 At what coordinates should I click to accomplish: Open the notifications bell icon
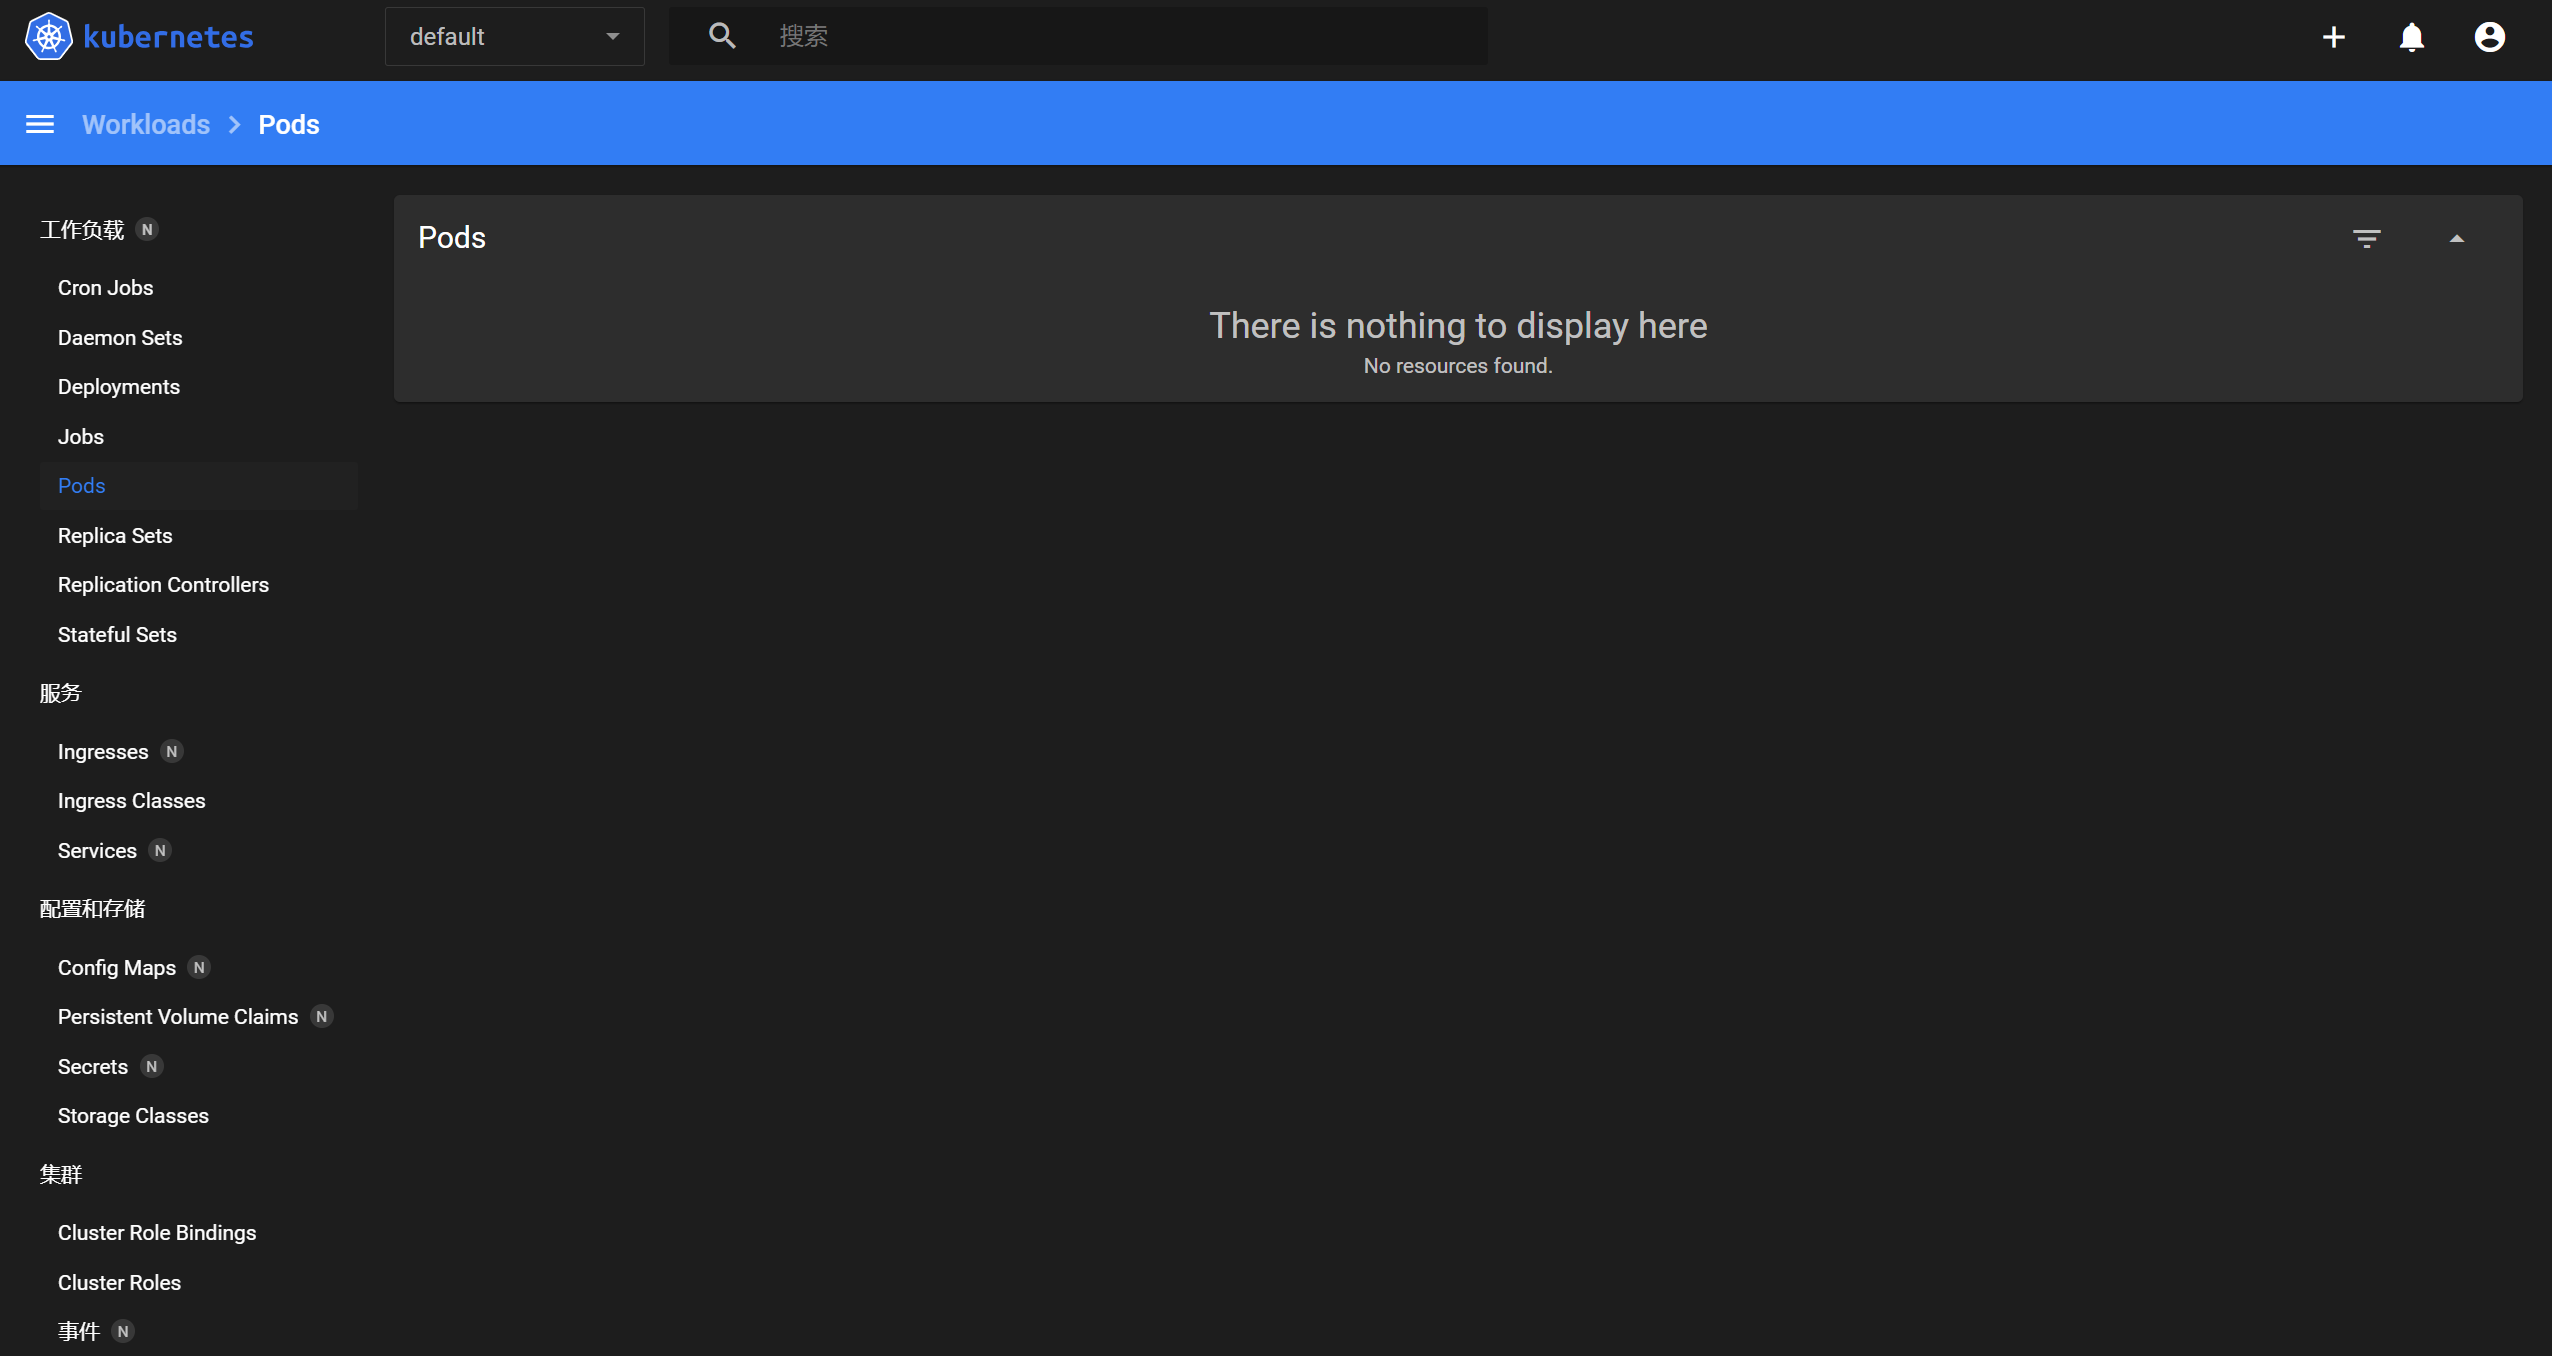click(2411, 37)
